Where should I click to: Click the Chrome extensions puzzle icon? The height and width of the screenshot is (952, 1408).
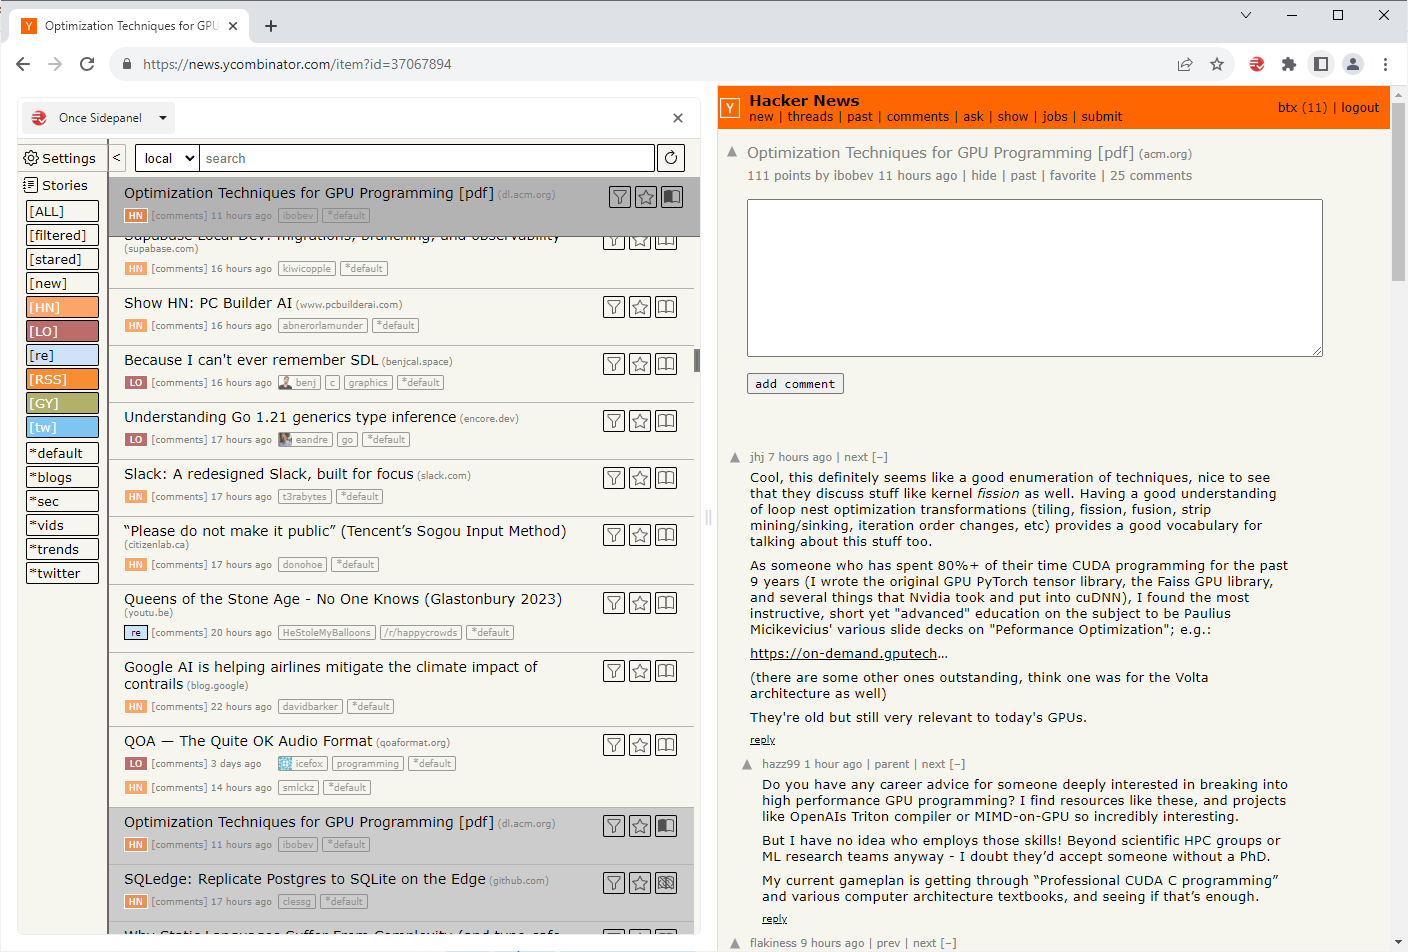click(x=1289, y=63)
